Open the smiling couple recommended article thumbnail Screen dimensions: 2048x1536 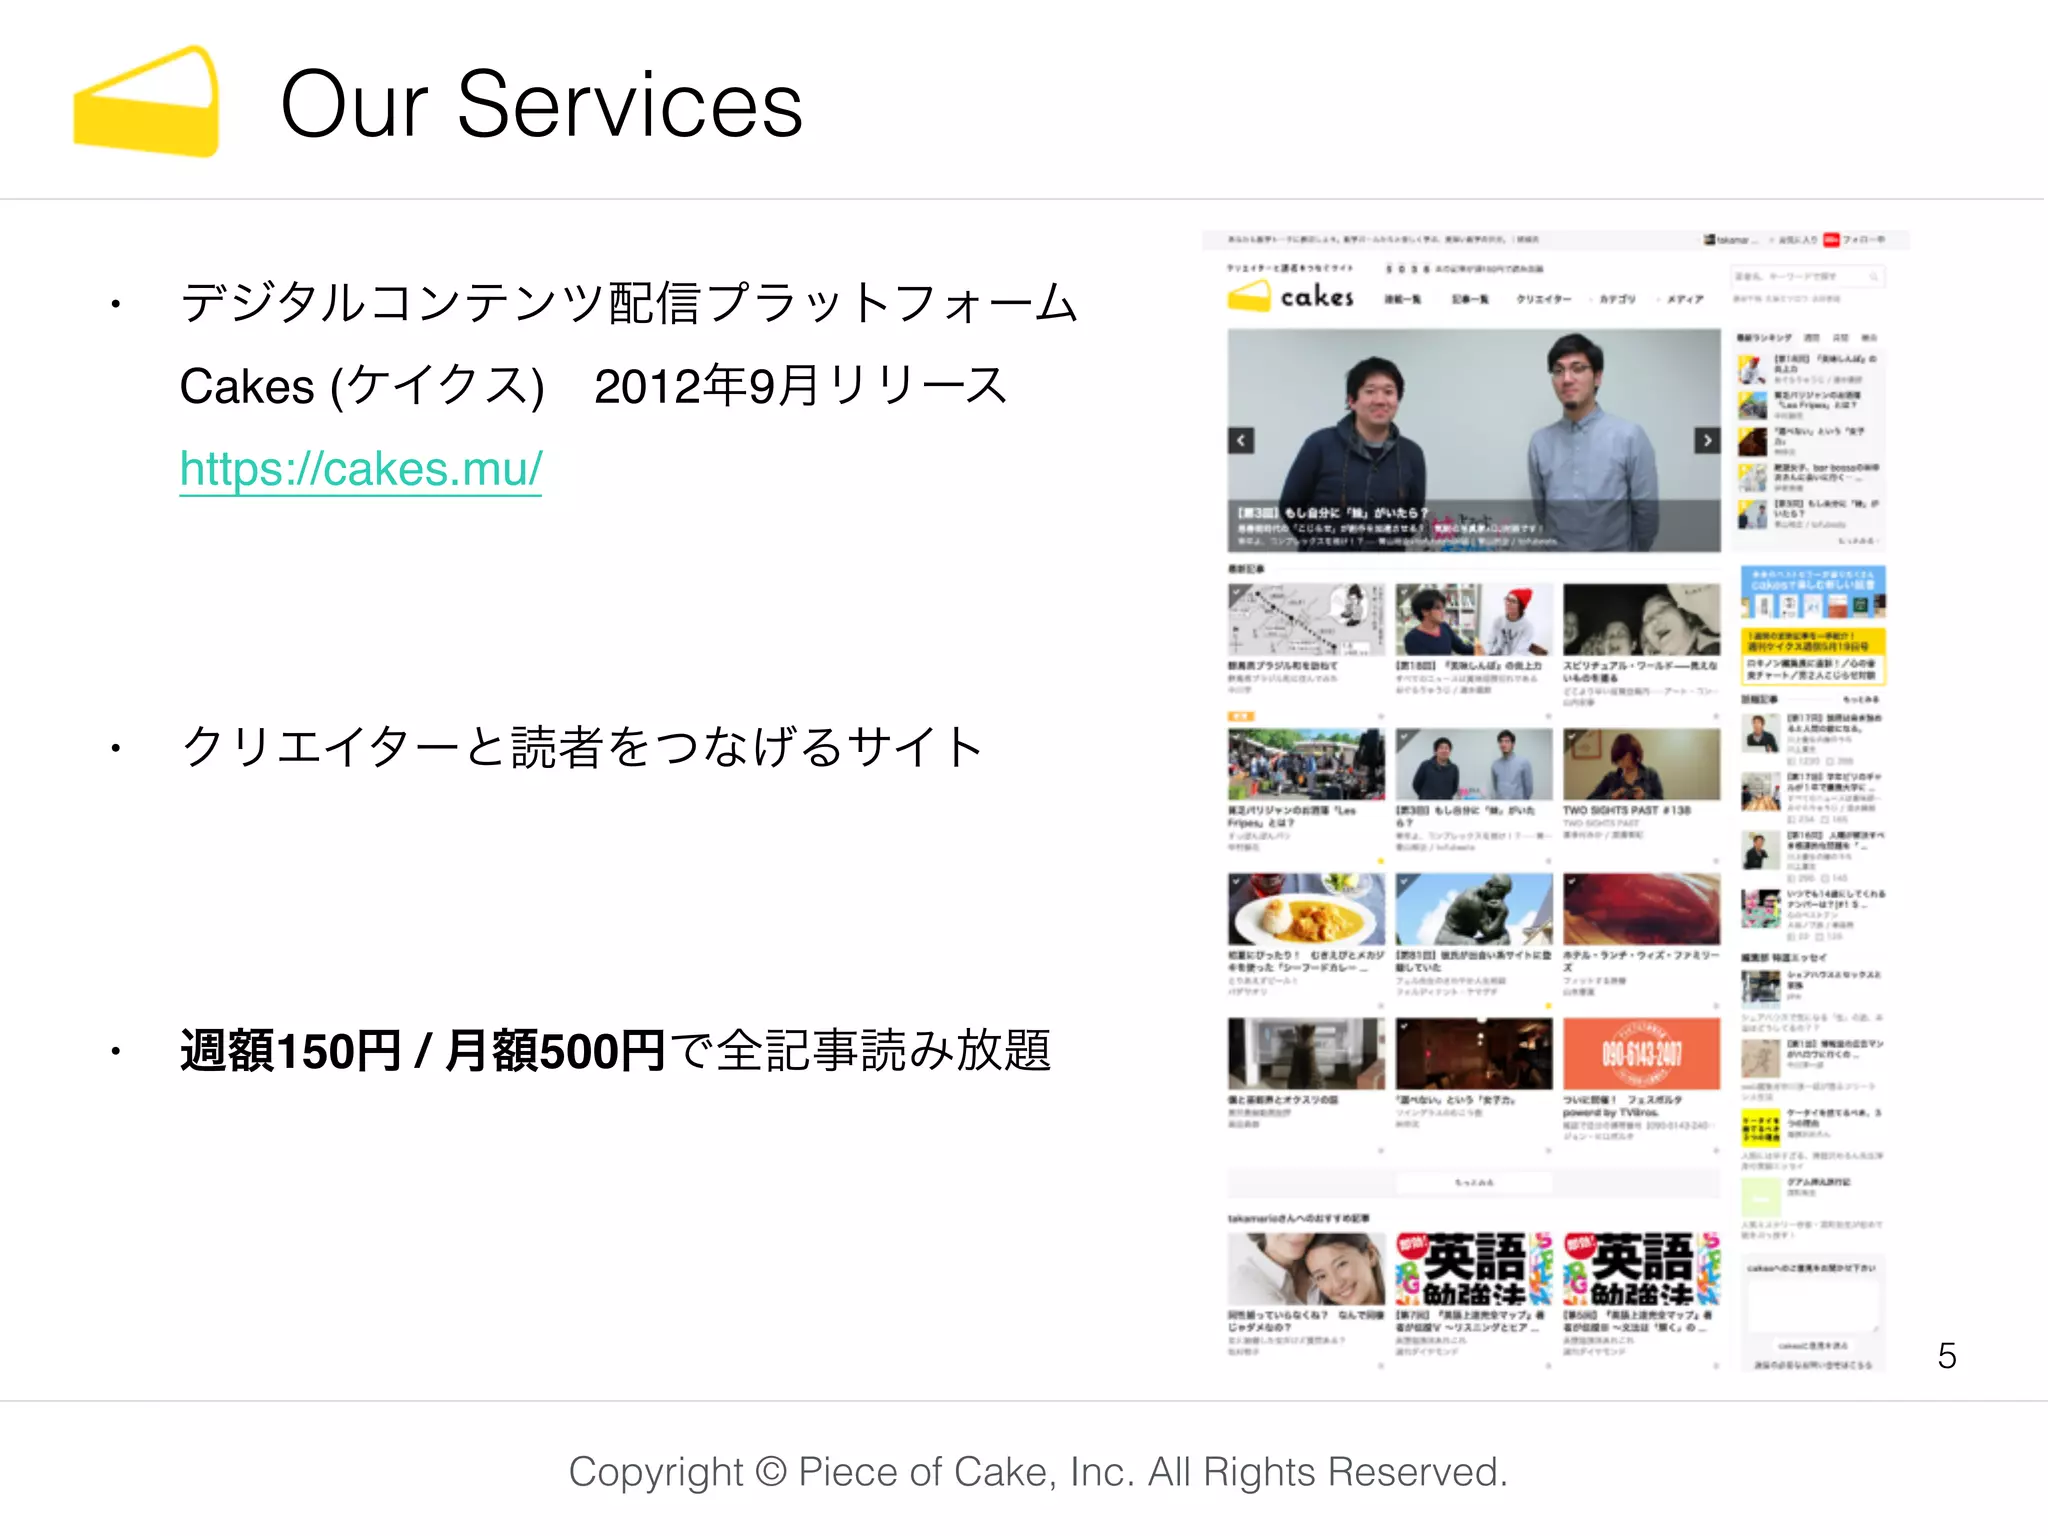pos(1306,1269)
